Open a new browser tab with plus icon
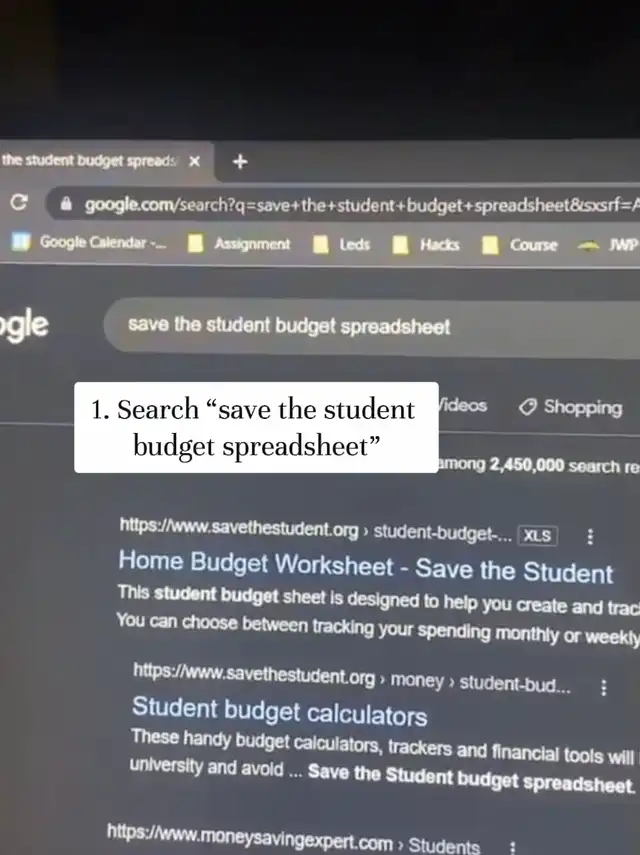Screen dimensions: 640x855 pyautogui.click(x=240, y=161)
